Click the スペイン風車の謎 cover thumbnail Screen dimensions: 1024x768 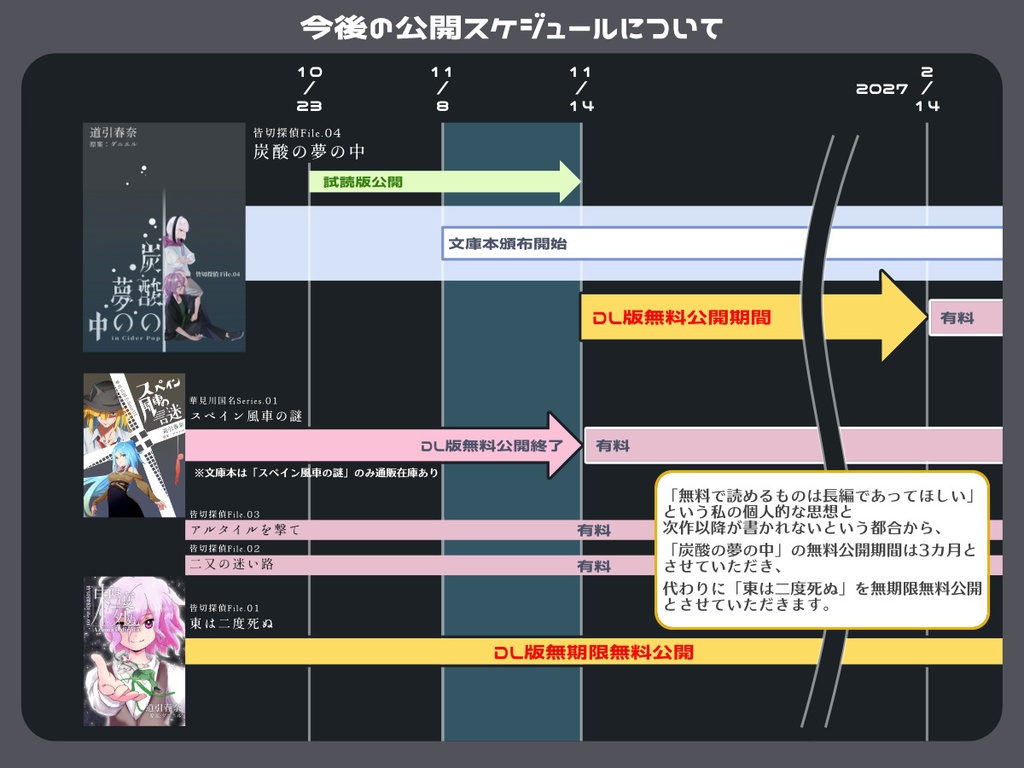tap(134, 445)
